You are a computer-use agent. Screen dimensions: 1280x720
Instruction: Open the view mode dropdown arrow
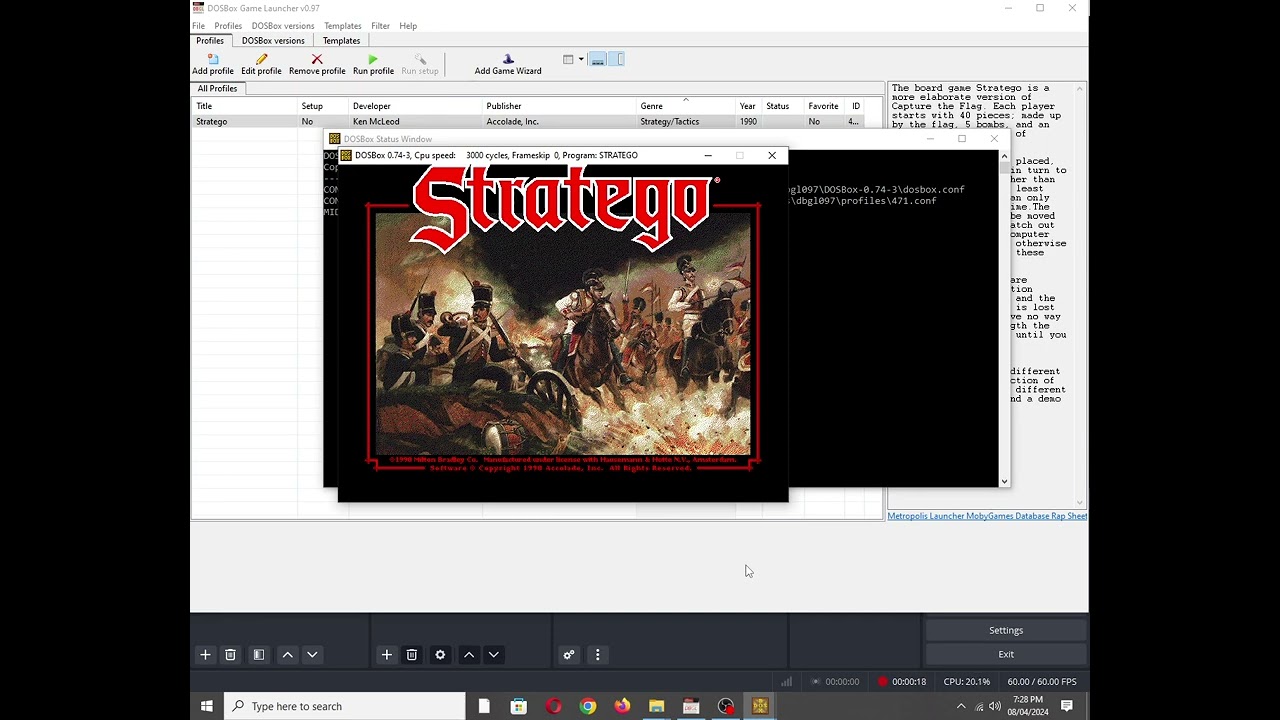[581, 60]
